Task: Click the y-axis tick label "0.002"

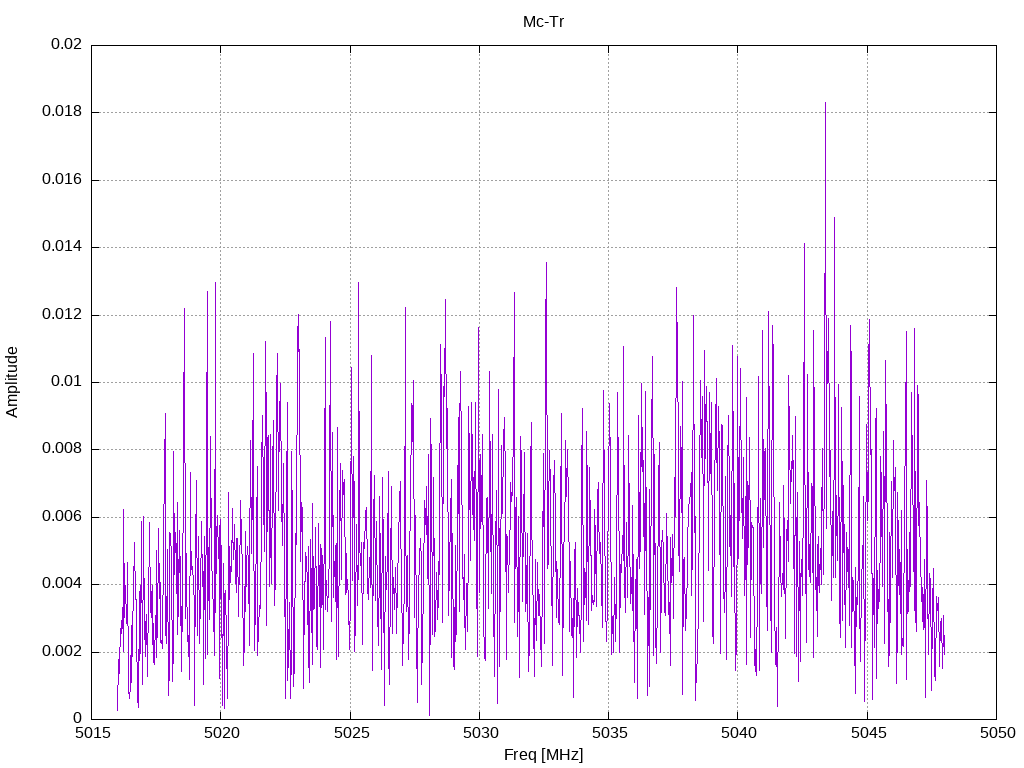Action: pyautogui.click(x=63, y=652)
